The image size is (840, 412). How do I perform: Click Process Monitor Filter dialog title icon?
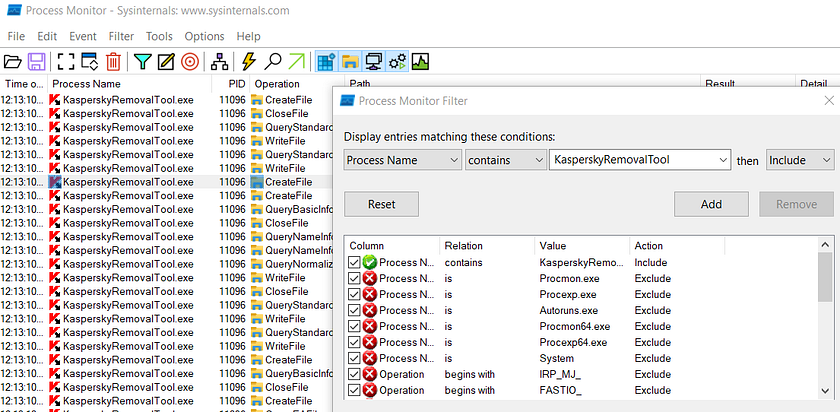click(348, 101)
